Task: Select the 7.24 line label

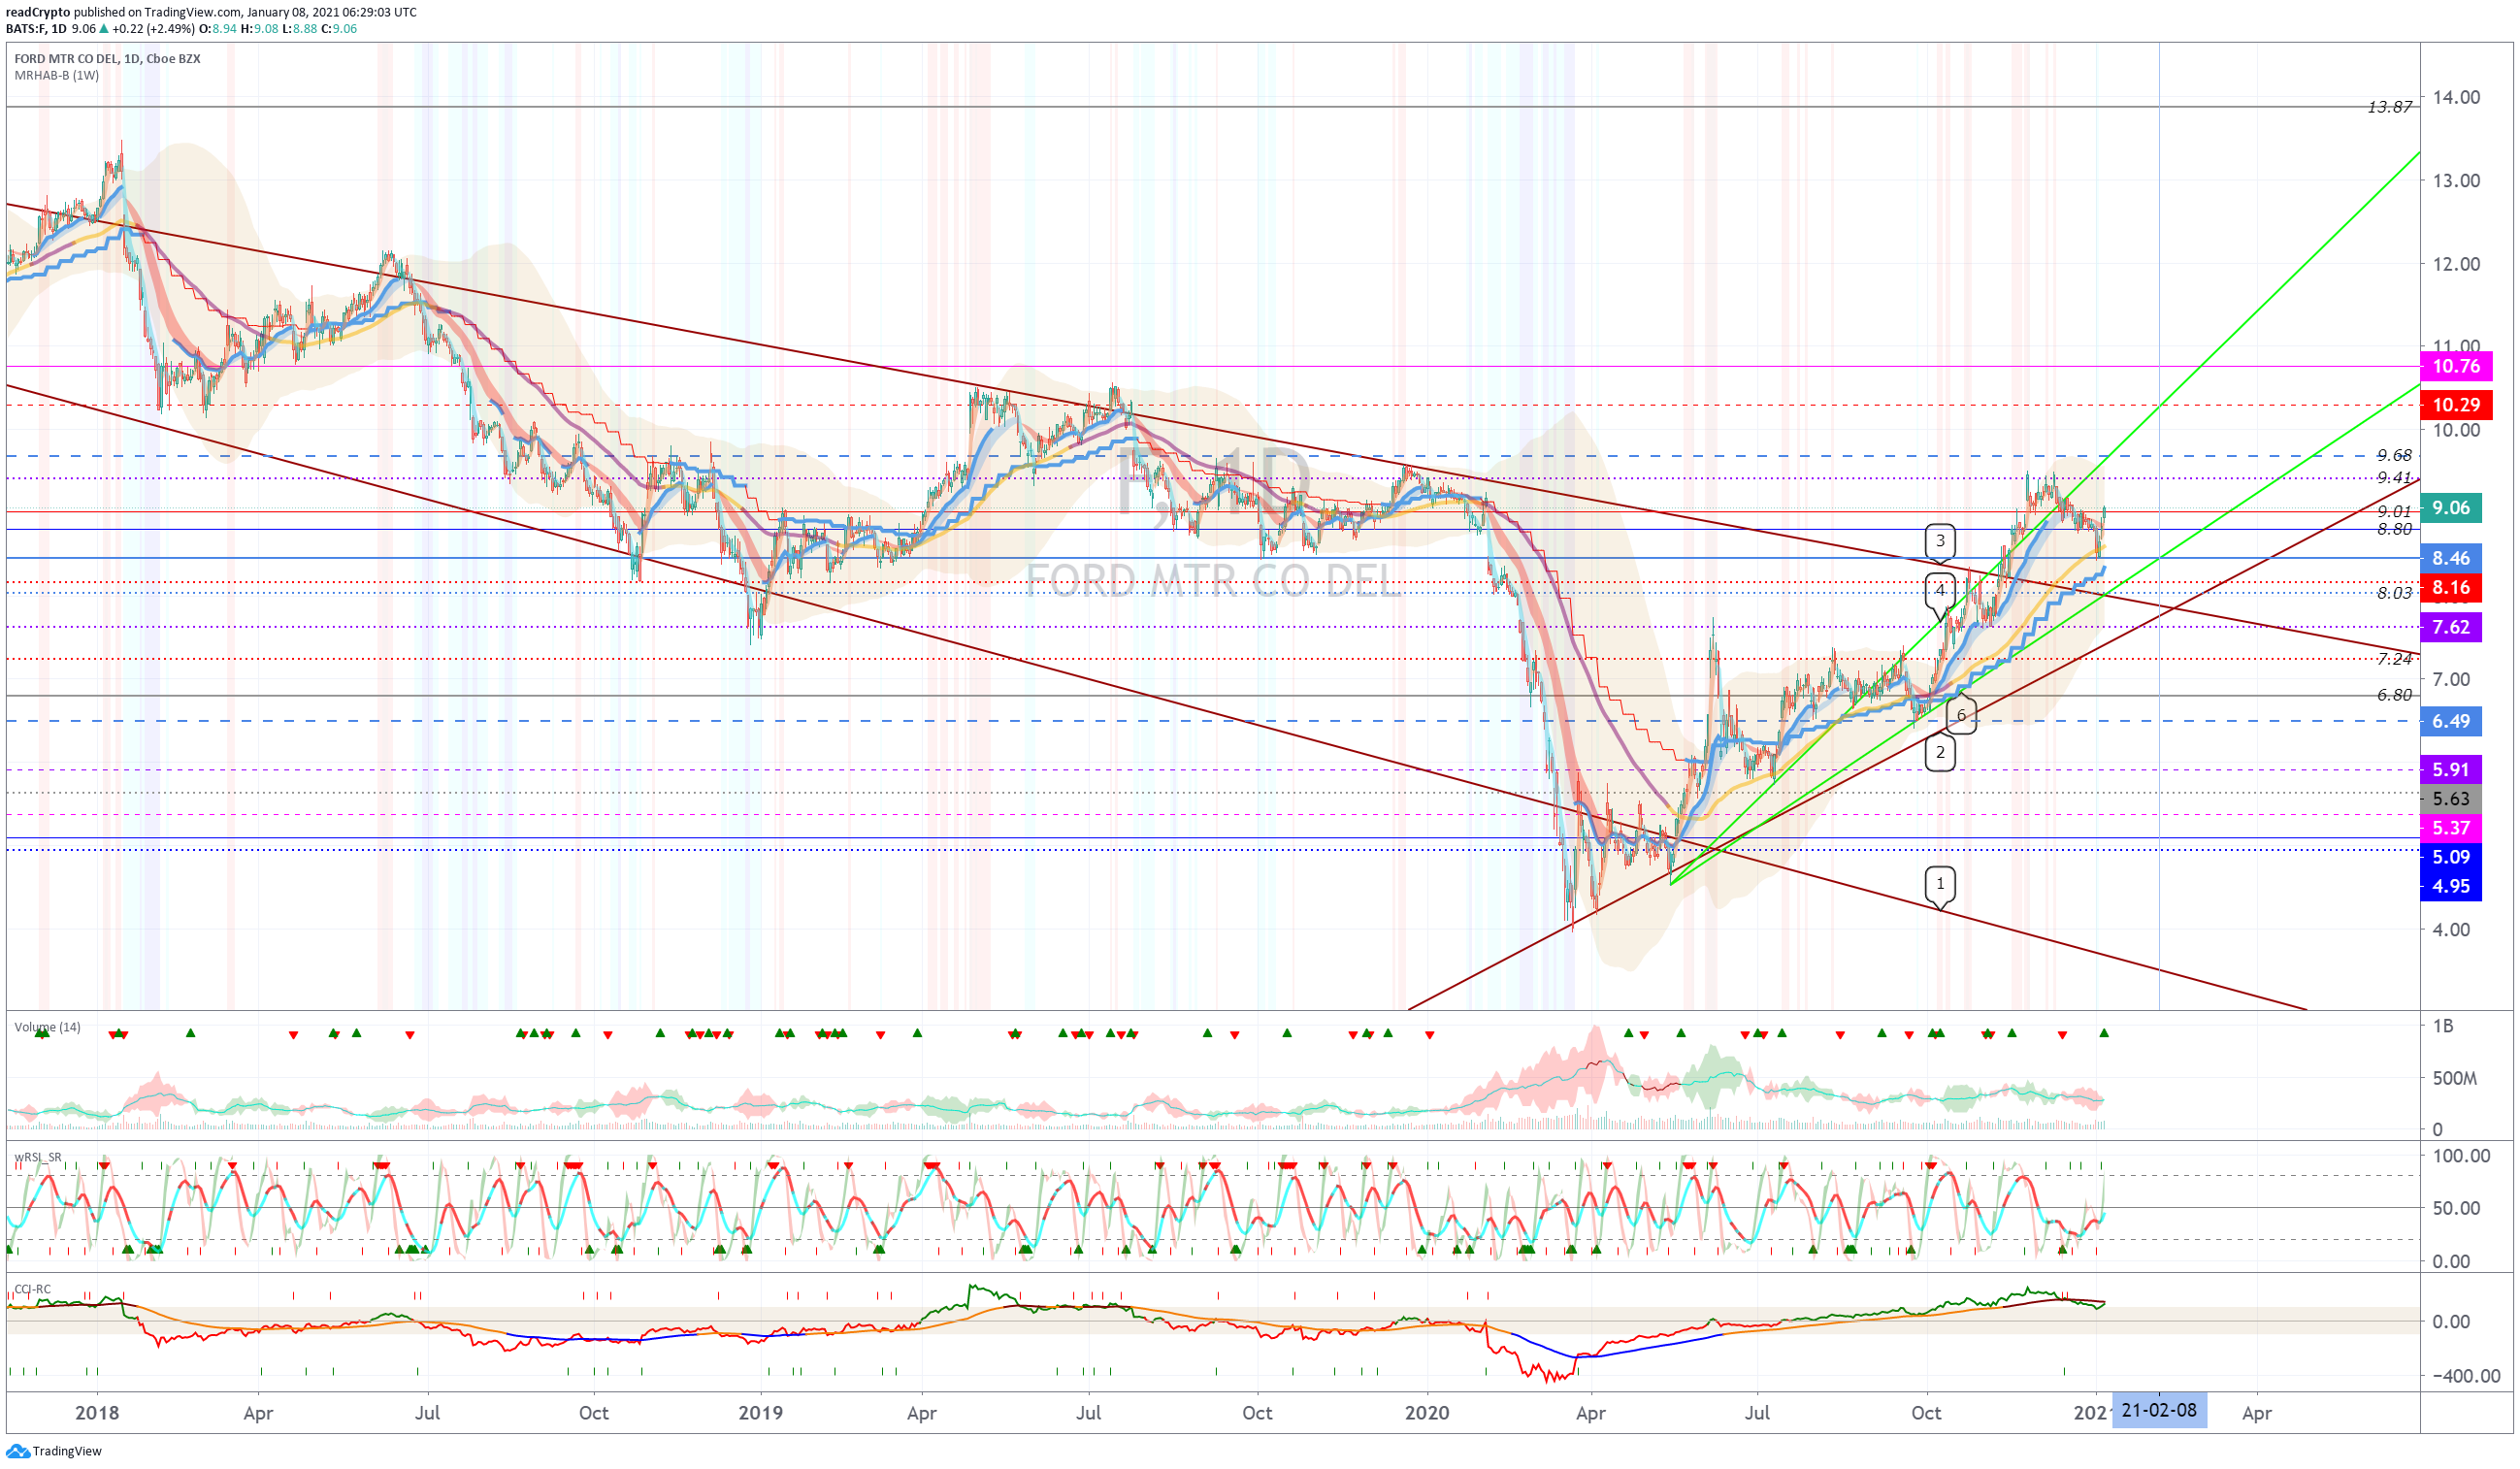Action: click(x=2394, y=659)
